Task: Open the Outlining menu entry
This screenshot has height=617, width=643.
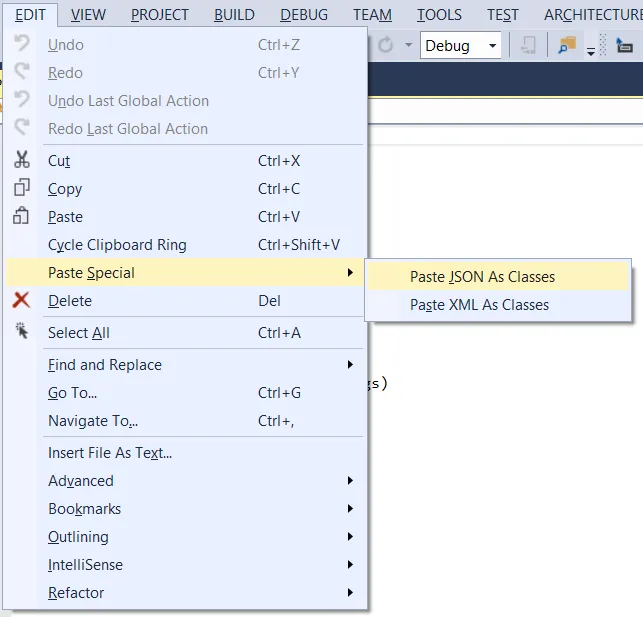Action: pyautogui.click(x=186, y=537)
